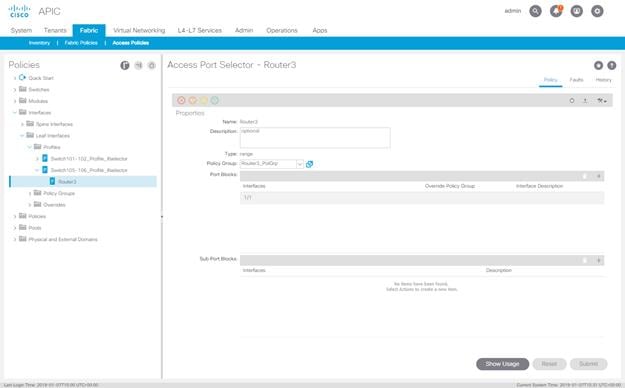Click the Port Blocks add plus icon
Image resolution: width=625 pixels, height=388 pixels.
[x=598, y=176]
